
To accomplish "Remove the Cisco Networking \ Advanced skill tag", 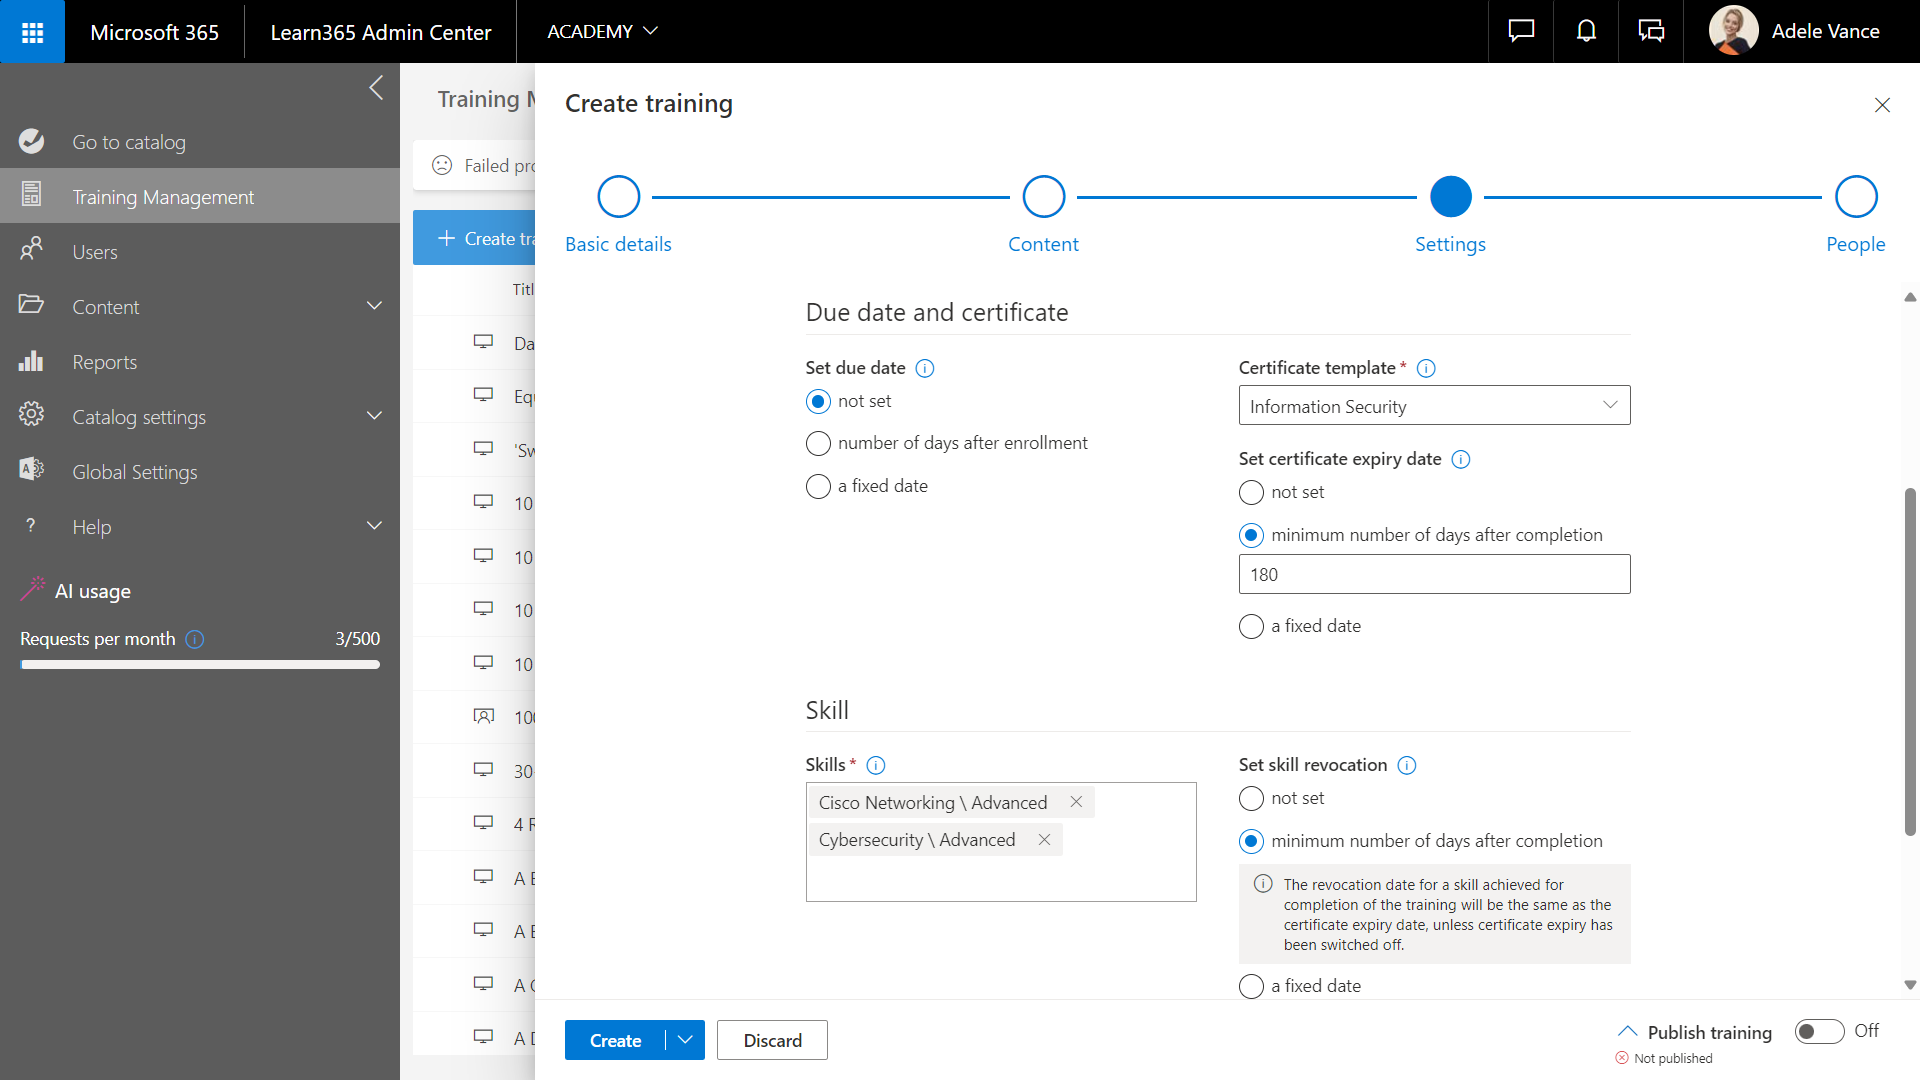I will tap(1076, 802).
